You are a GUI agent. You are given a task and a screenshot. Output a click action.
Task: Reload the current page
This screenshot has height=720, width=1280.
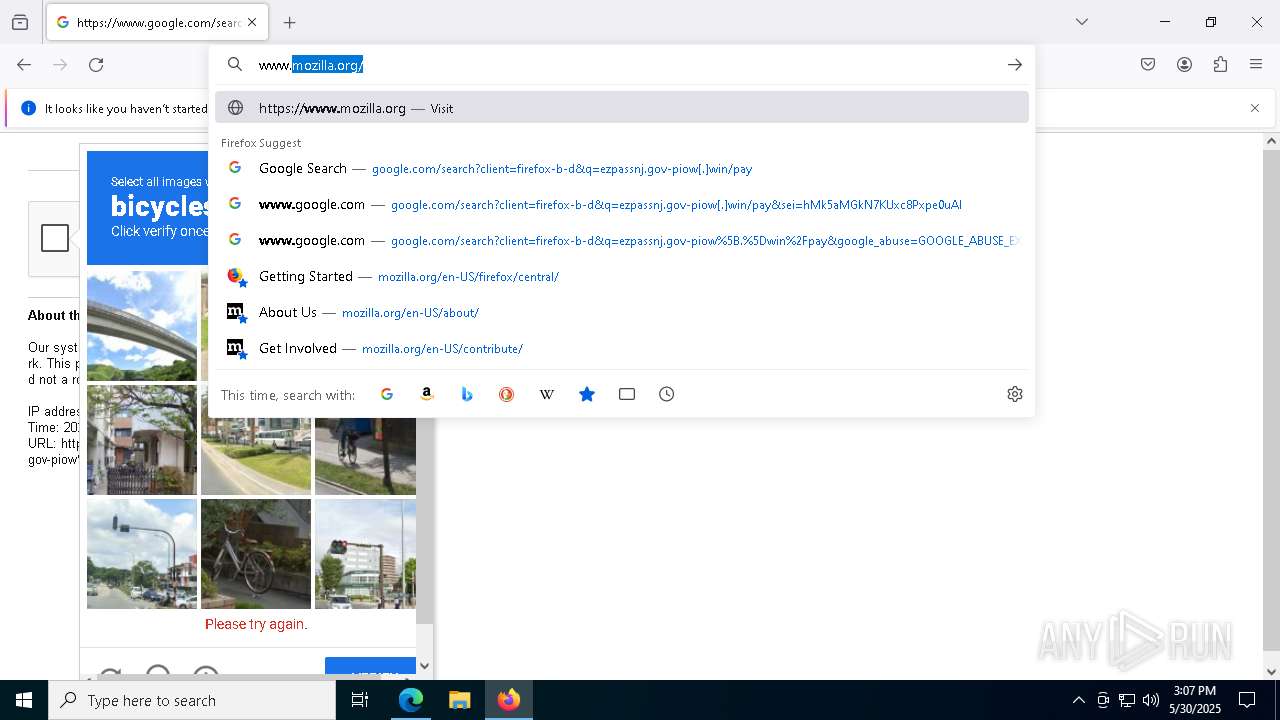coord(96,65)
